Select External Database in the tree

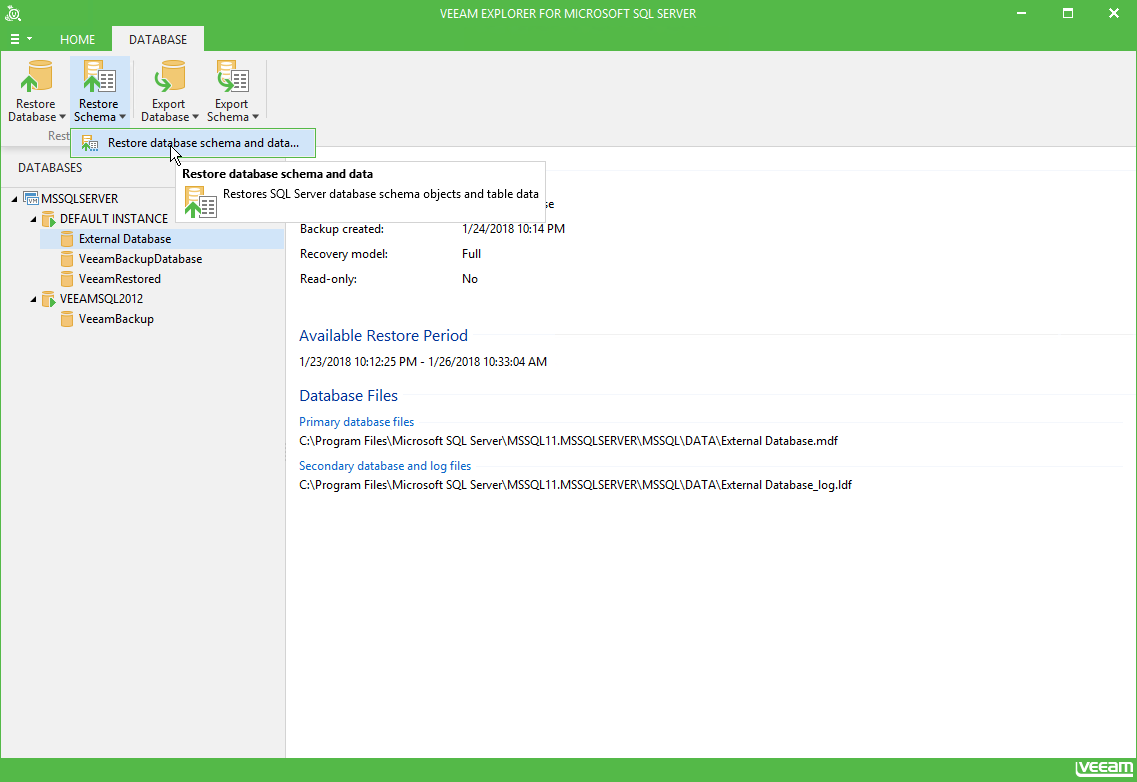tap(125, 239)
